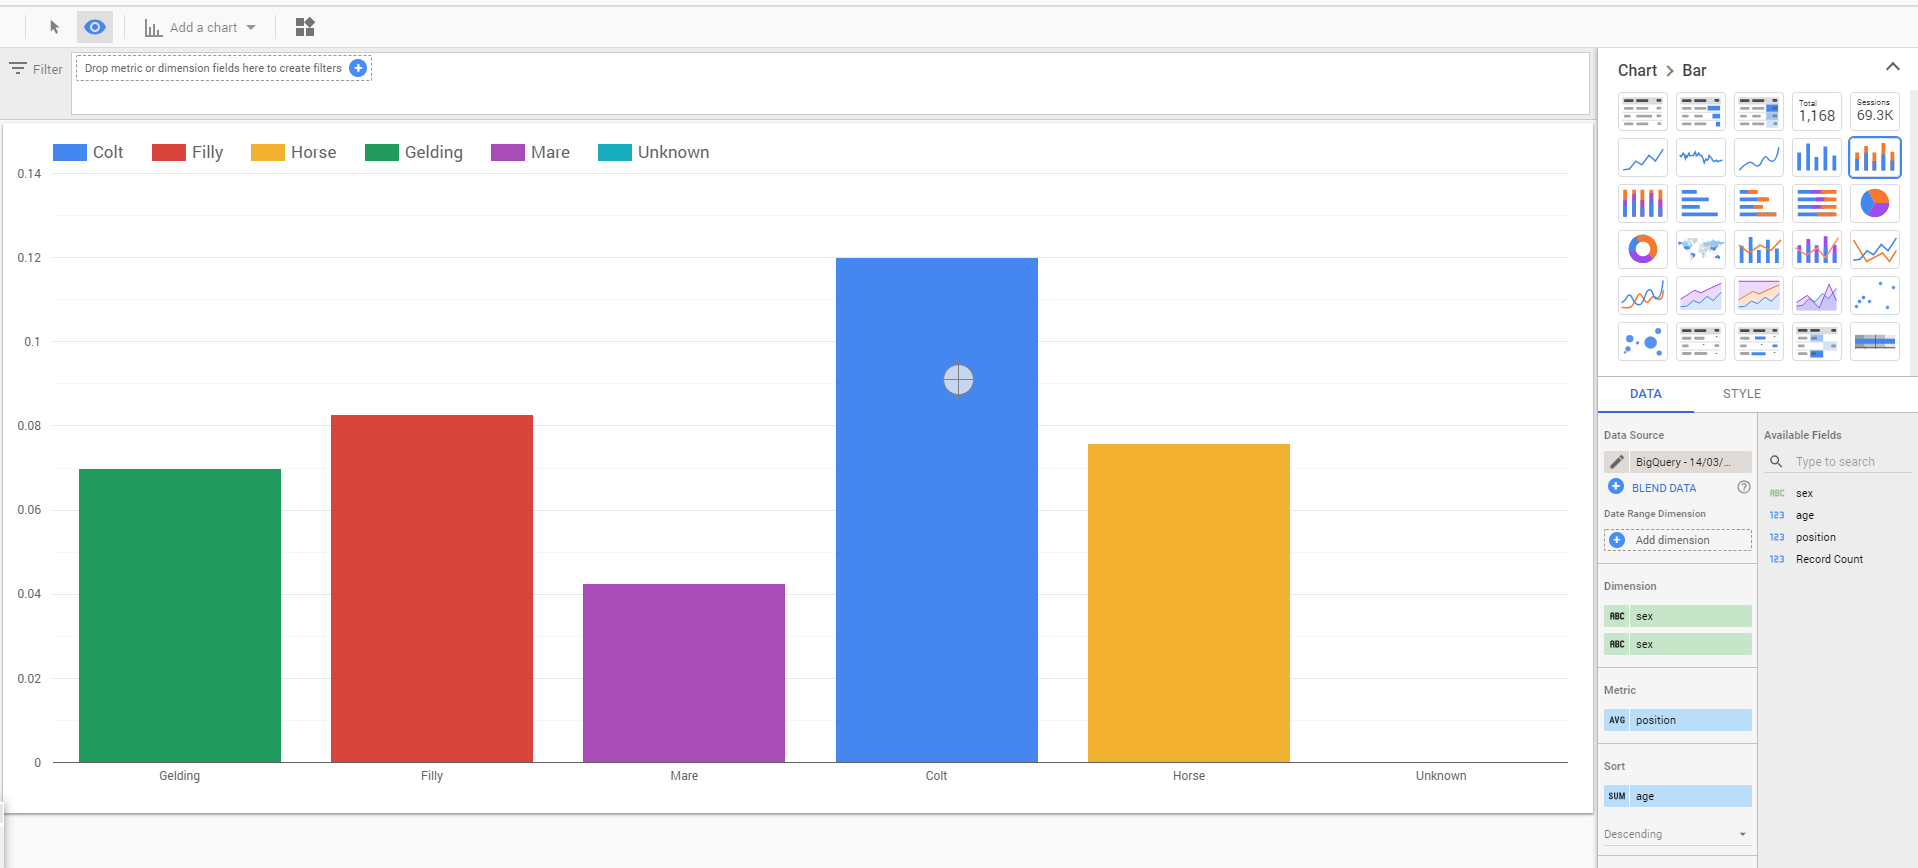The width and height of the screenshot is (1918, 868).
Task: Click the BLEND DATA link
Action: click(1663, 488)
